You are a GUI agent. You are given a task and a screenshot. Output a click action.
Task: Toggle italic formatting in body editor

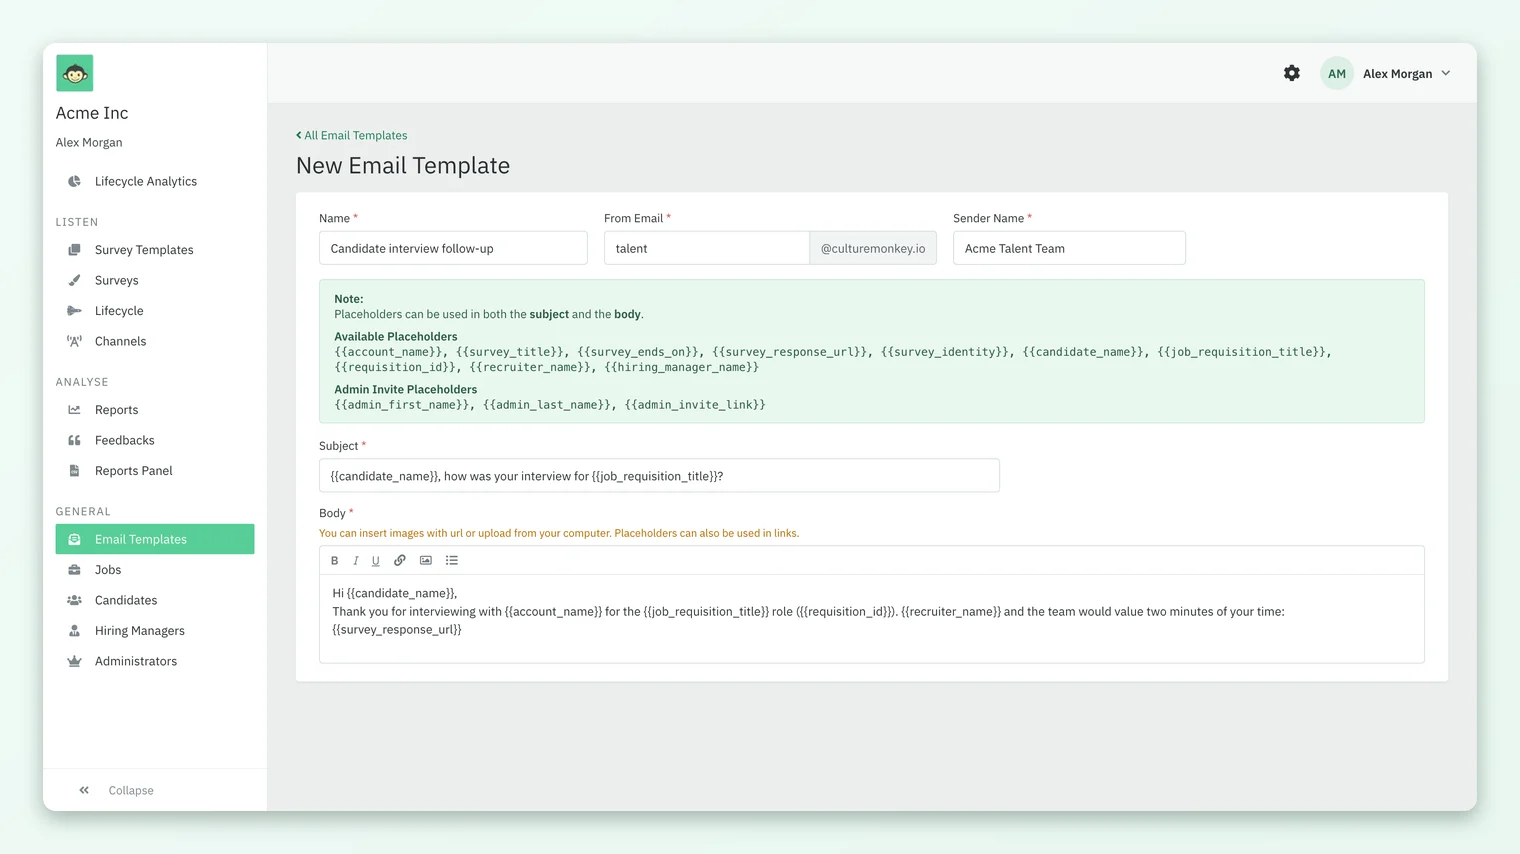[355, 561]
